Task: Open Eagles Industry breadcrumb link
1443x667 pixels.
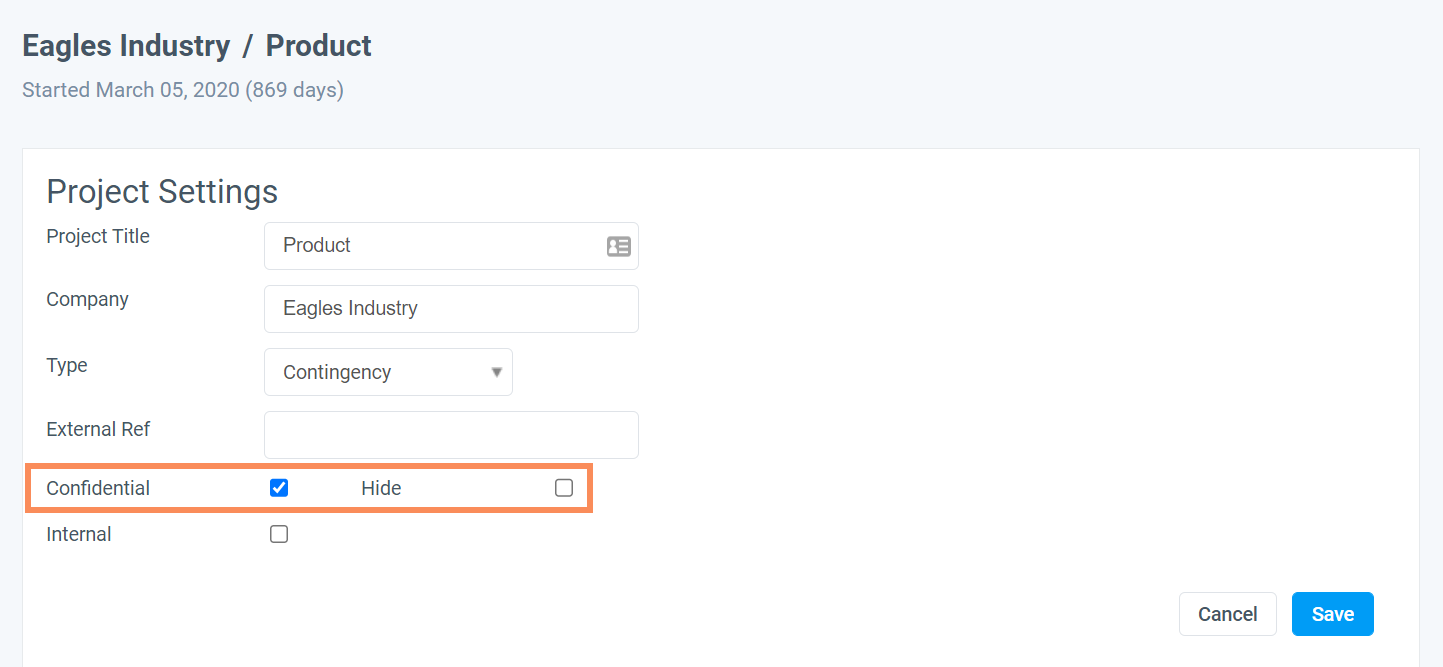Action: pyautogui.click(x=126, y=46)
